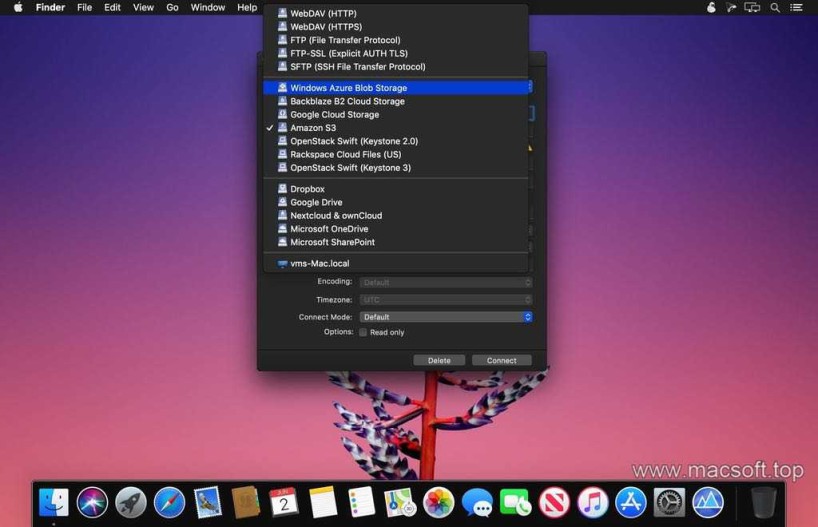Select Windows Azure Blob Storage protocol

tap(348, 88)
